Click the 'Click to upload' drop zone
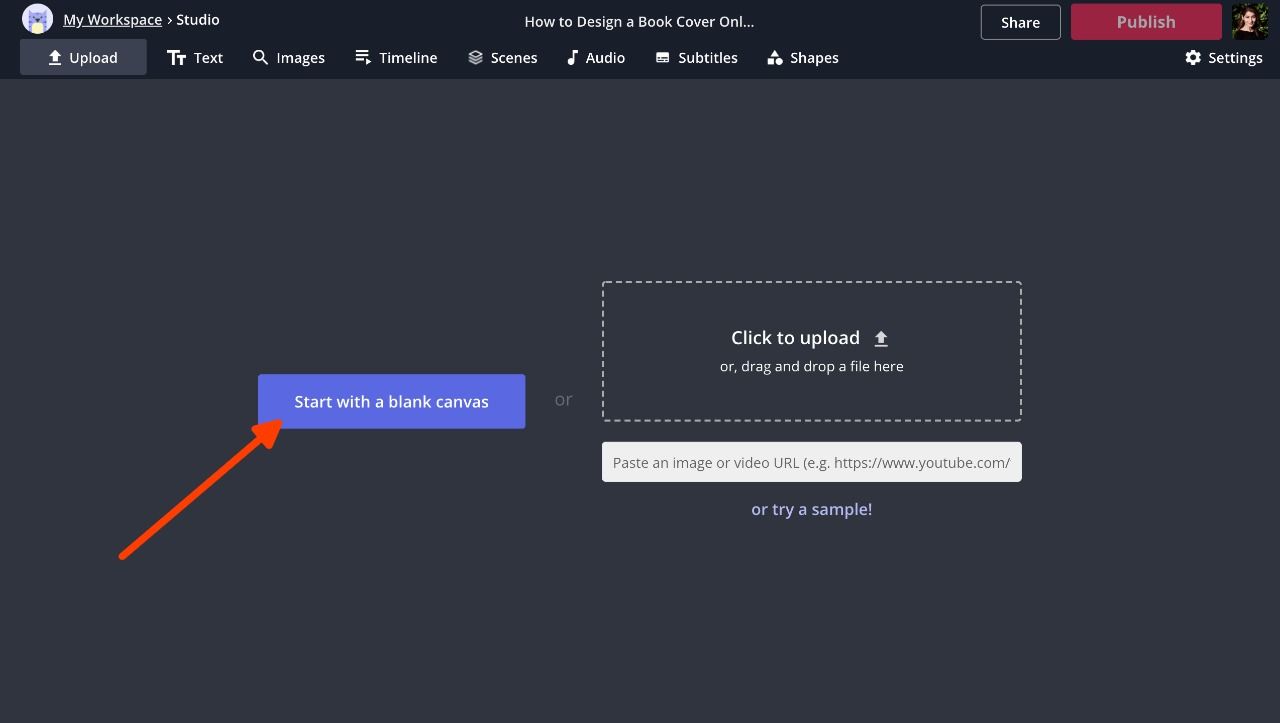 pos(811,351)
